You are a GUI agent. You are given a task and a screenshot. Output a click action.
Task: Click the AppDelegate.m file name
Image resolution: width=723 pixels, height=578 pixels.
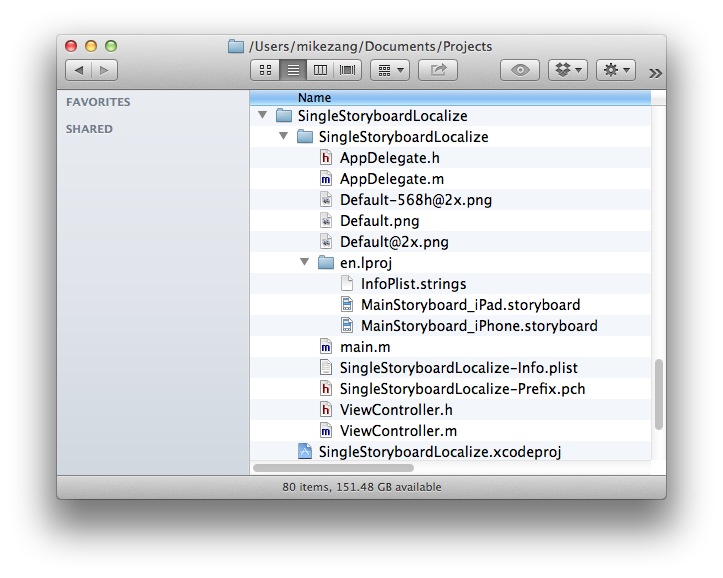(392, 179)
